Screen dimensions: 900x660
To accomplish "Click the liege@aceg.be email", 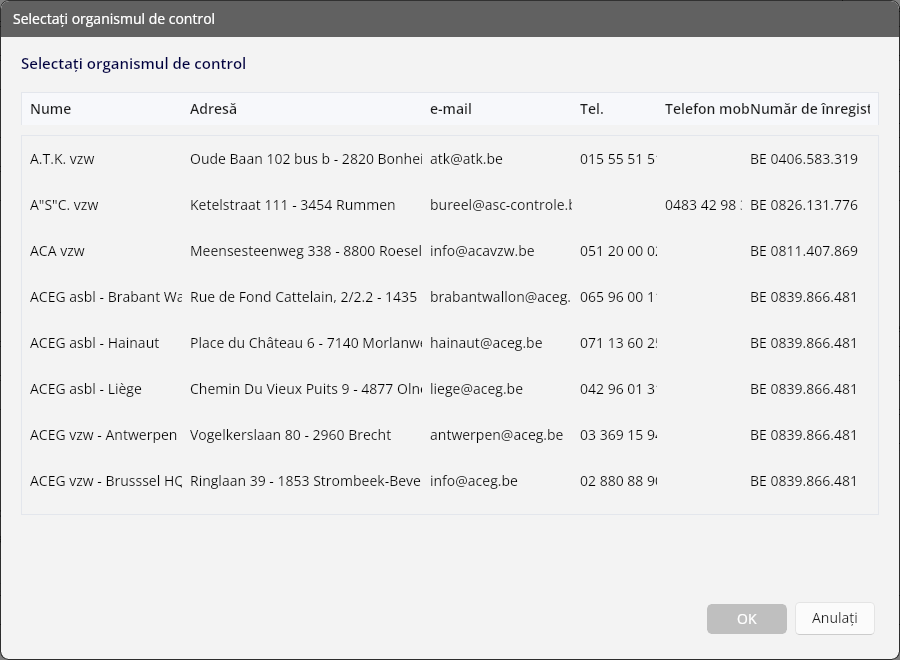I will tap(476, 389).
